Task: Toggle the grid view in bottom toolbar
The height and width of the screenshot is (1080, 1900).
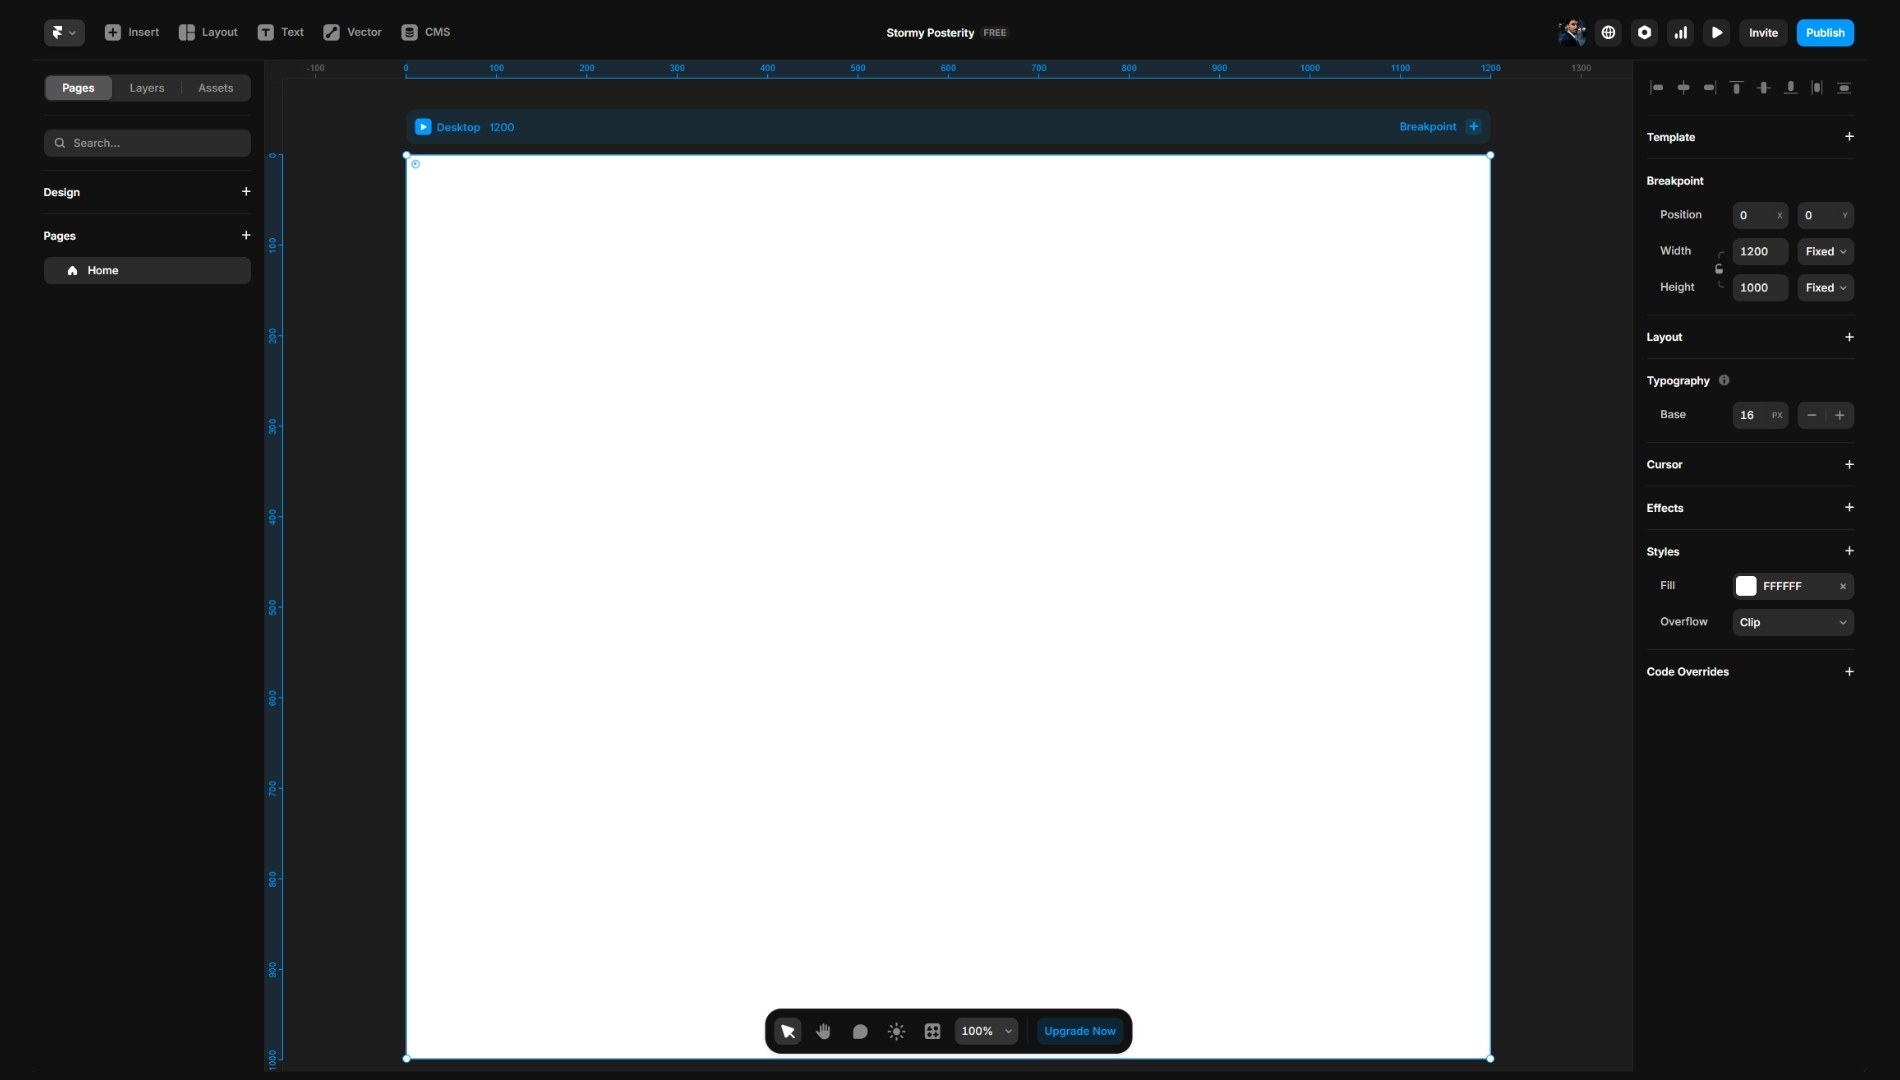Action: 932,1031
